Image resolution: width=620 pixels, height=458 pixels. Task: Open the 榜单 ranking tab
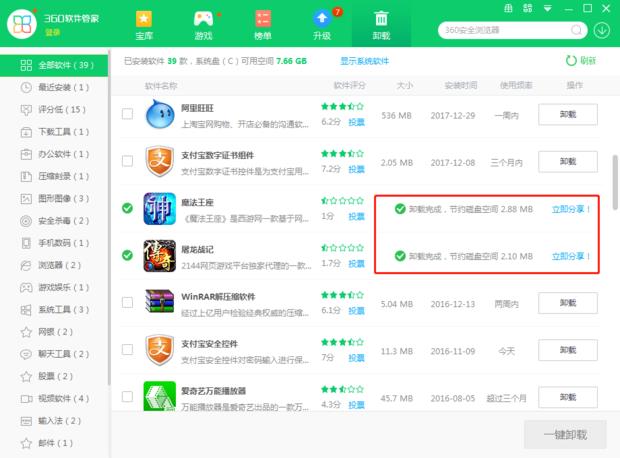[263, 25]
